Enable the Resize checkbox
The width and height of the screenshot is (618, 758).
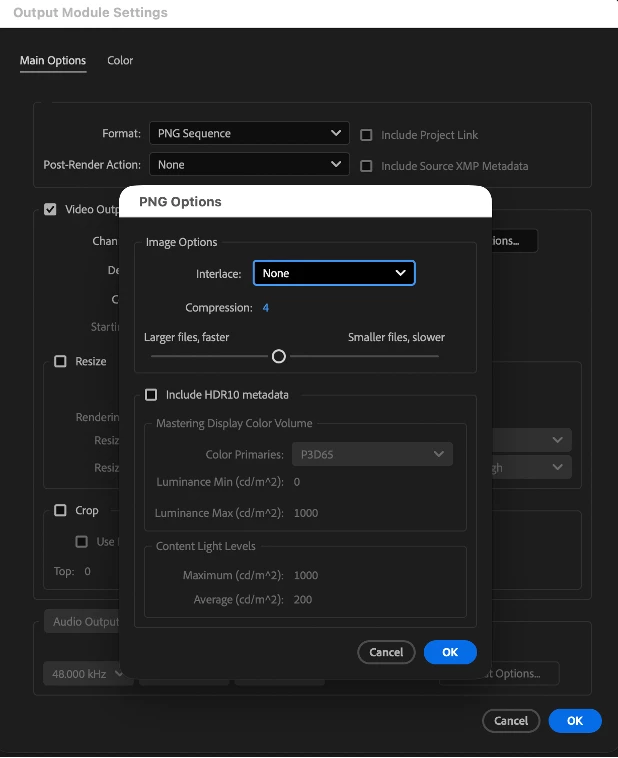point(60,361)
